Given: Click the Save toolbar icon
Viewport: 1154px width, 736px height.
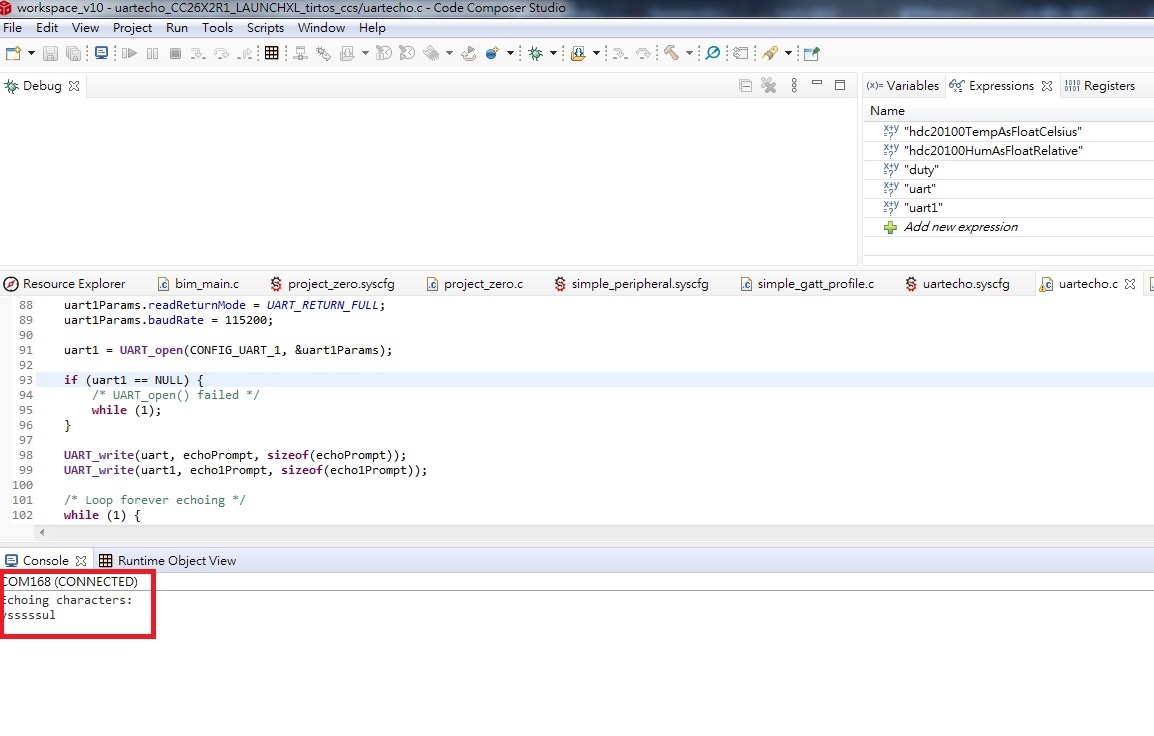Looking at the screenshot, I should (50, 53).
